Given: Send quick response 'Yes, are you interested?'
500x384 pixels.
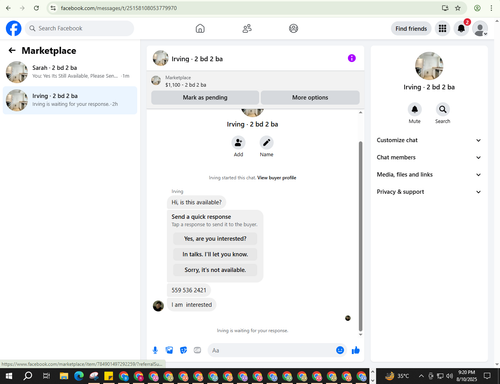Looking at the screenshot, I should click(x=215, y=239).
